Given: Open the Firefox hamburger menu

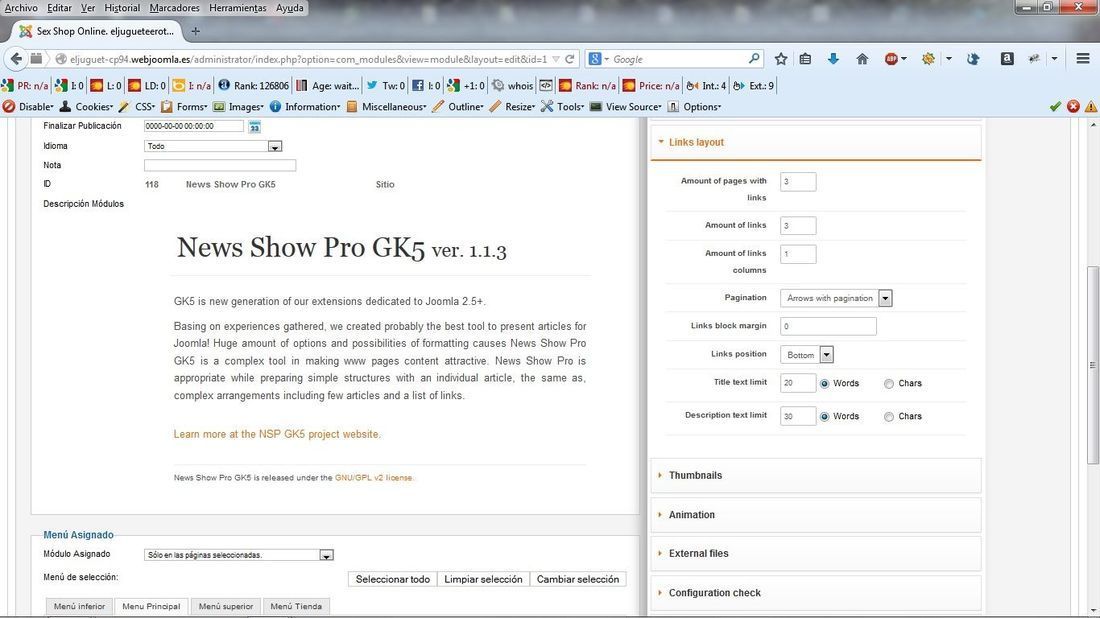Looking at the screenshot, I should tap(1082, 59).
